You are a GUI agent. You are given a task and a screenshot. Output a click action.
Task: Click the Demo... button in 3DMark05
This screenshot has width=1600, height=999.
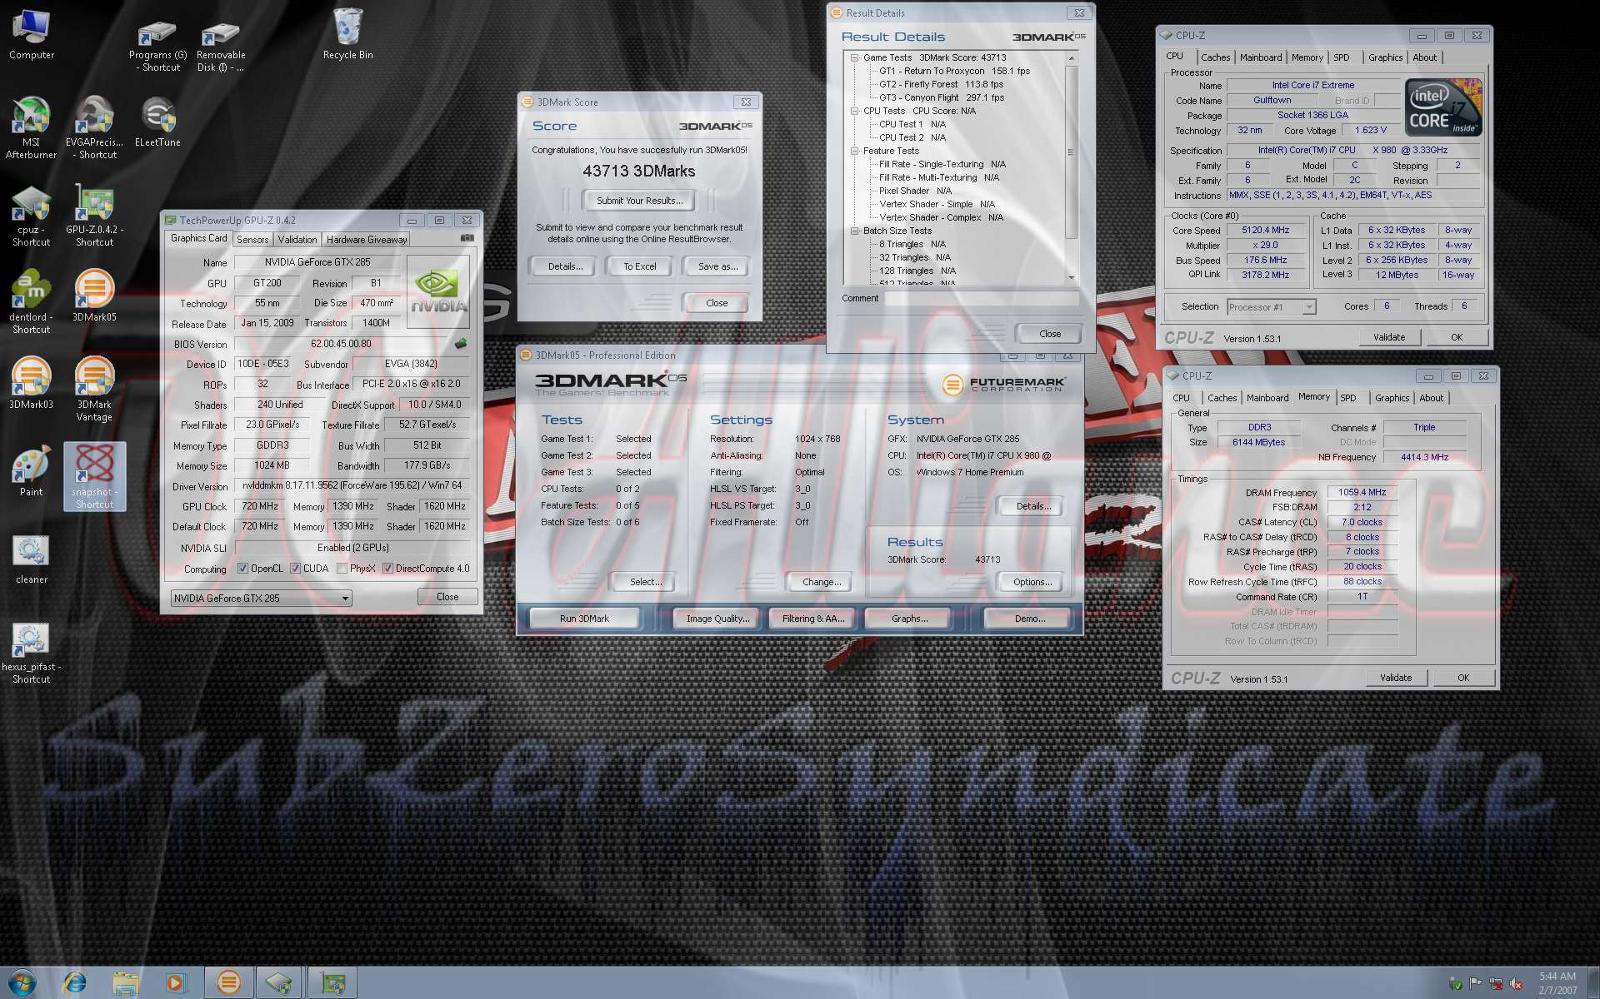(1029, 619)
